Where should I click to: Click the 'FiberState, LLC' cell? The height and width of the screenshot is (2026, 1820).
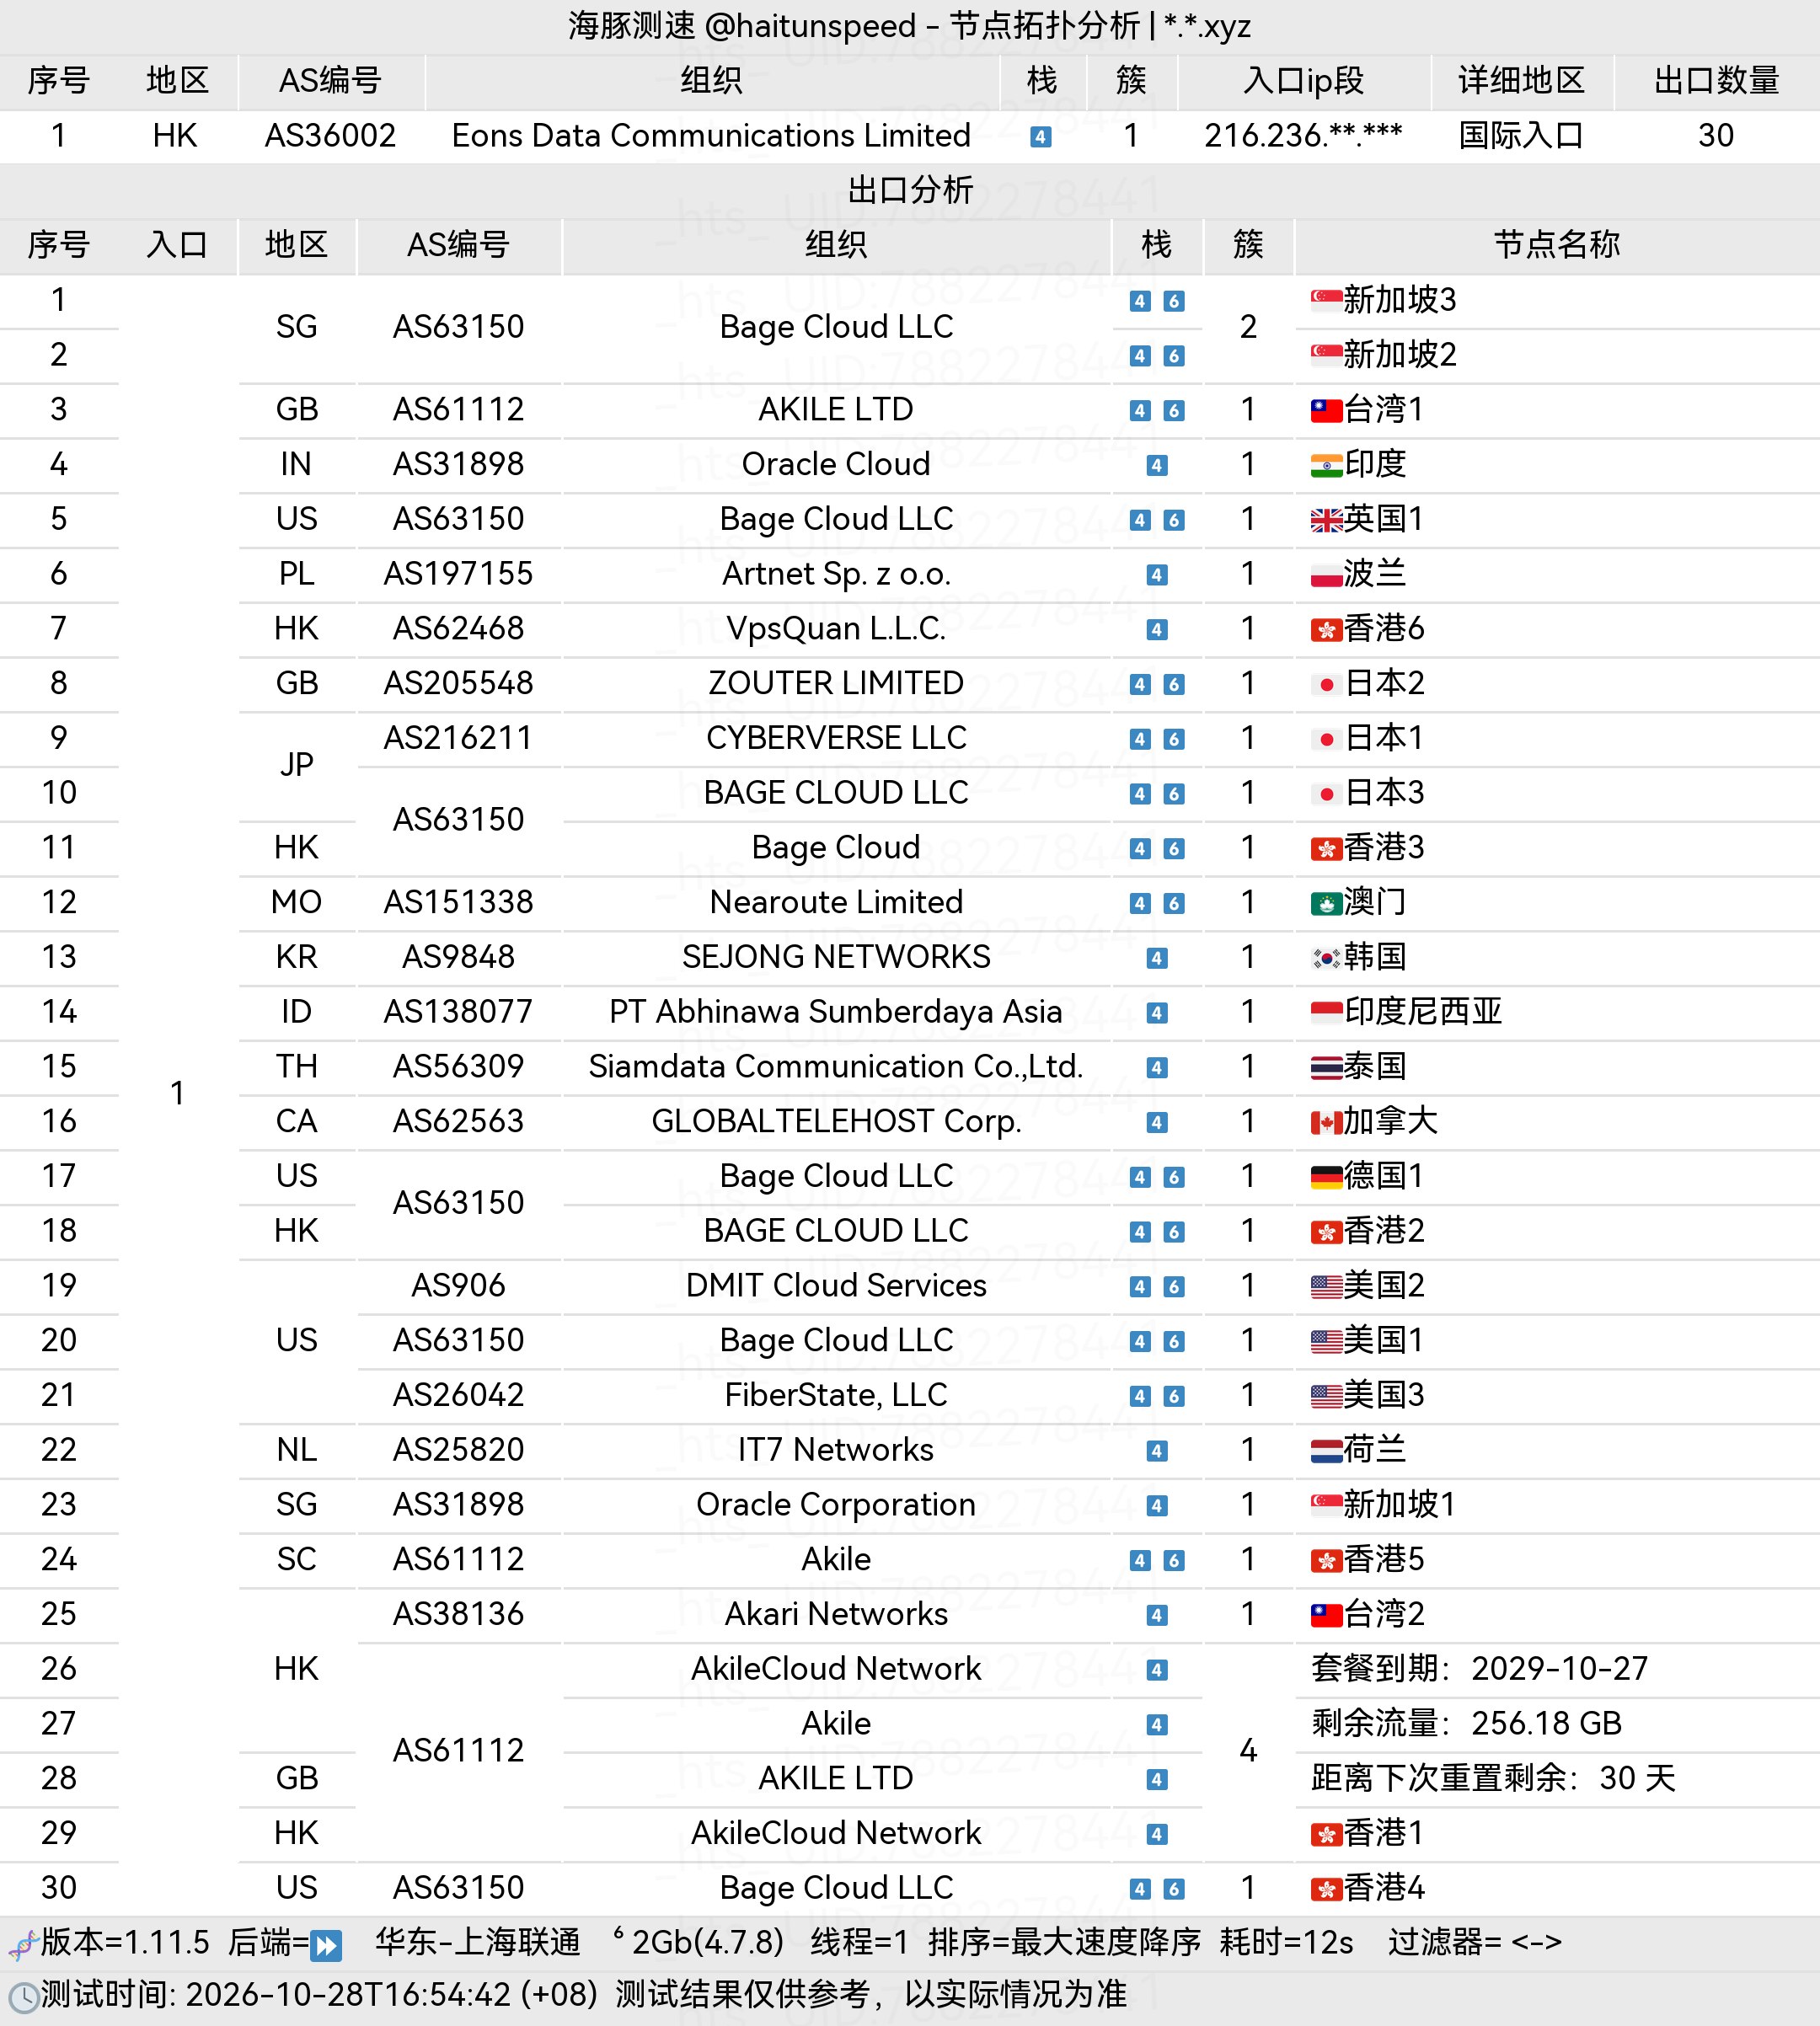click(836, 1395)
